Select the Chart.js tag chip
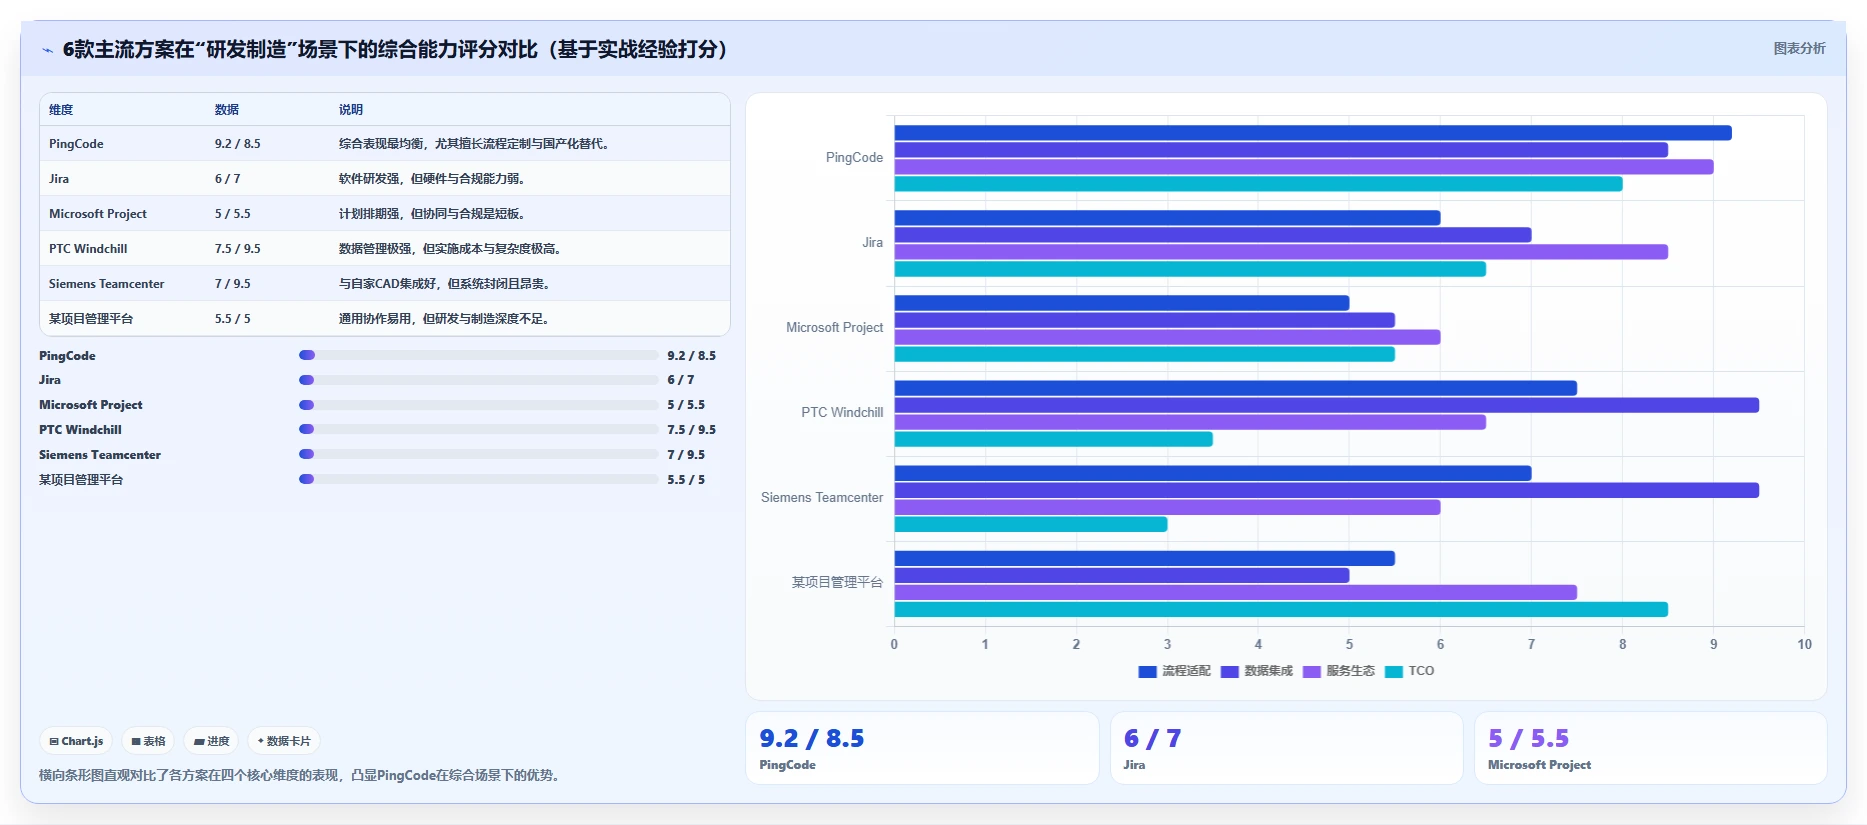This screenshot has height=825, width=1867. pos(76,741)
